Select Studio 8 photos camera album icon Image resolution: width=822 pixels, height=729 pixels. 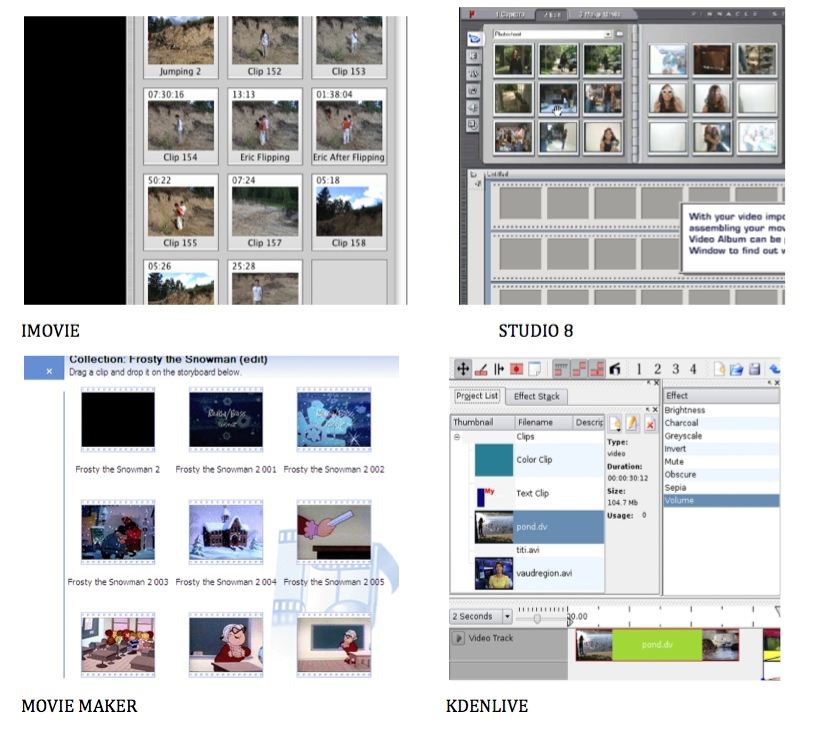click(x=473, y=90)
